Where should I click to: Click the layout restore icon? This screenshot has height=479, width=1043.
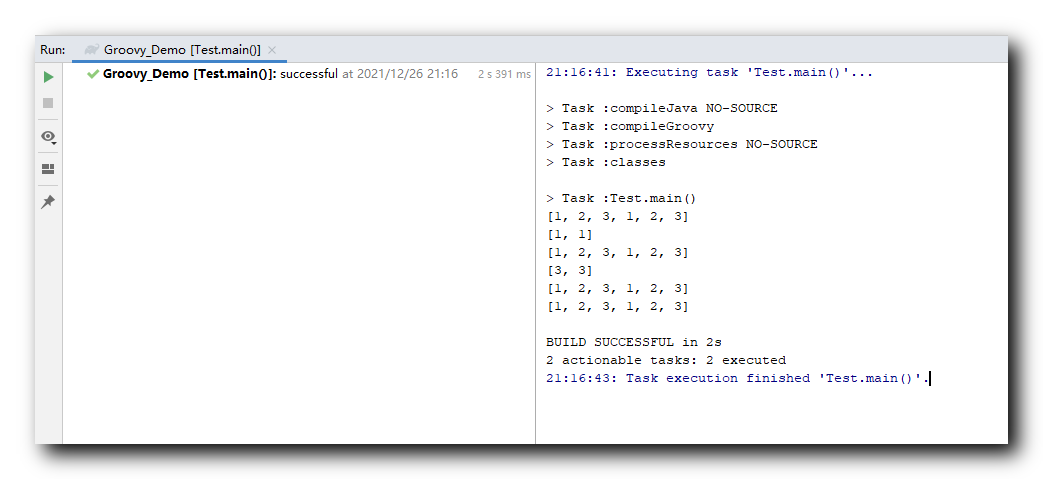click(x=48, y=169)
